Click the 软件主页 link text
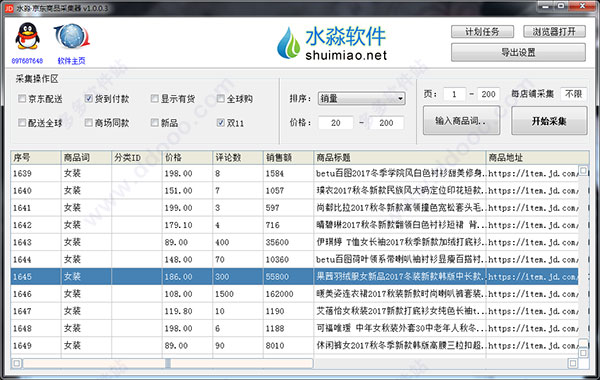The width and height of the screenshot is (600, 380). [72, 61]
